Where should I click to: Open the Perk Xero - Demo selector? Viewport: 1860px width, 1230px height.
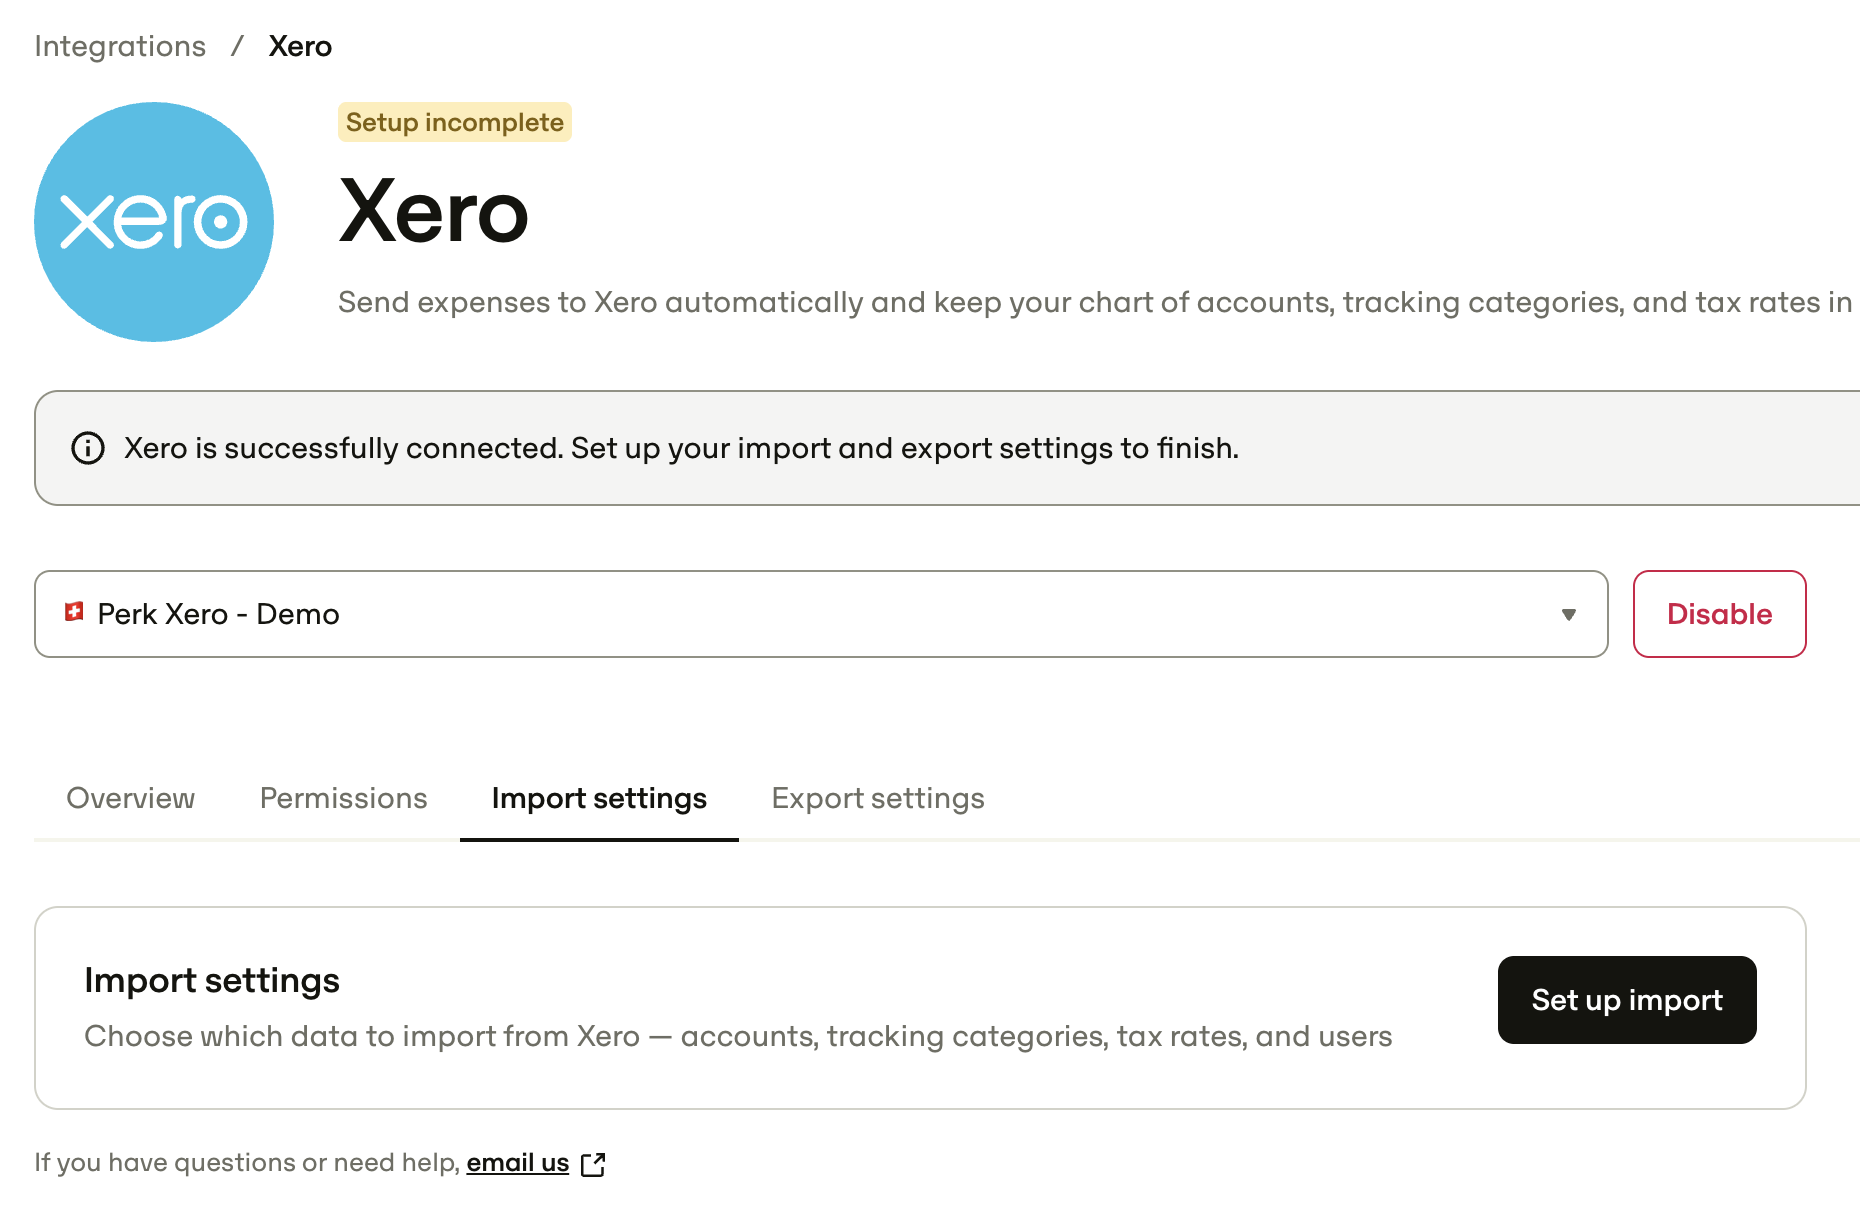coord(821,614)
